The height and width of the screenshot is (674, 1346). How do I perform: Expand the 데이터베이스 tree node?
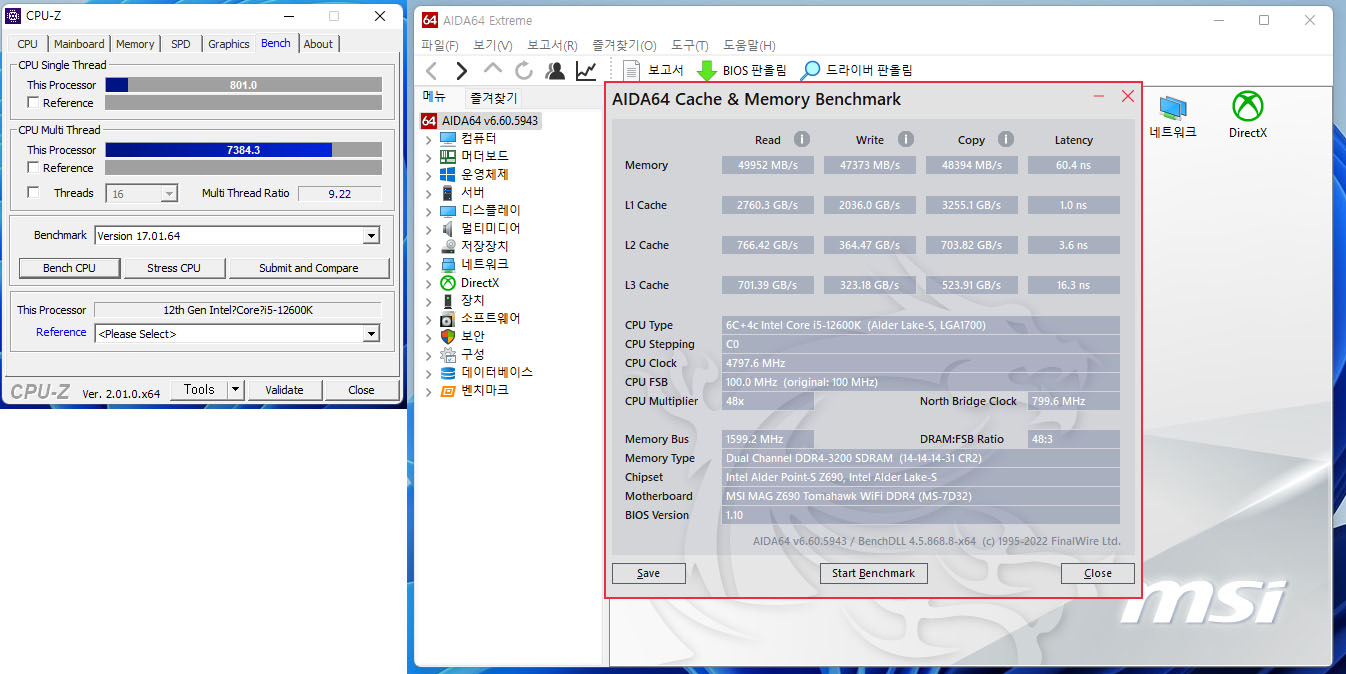pyautogui.click(x=429, y=373)
